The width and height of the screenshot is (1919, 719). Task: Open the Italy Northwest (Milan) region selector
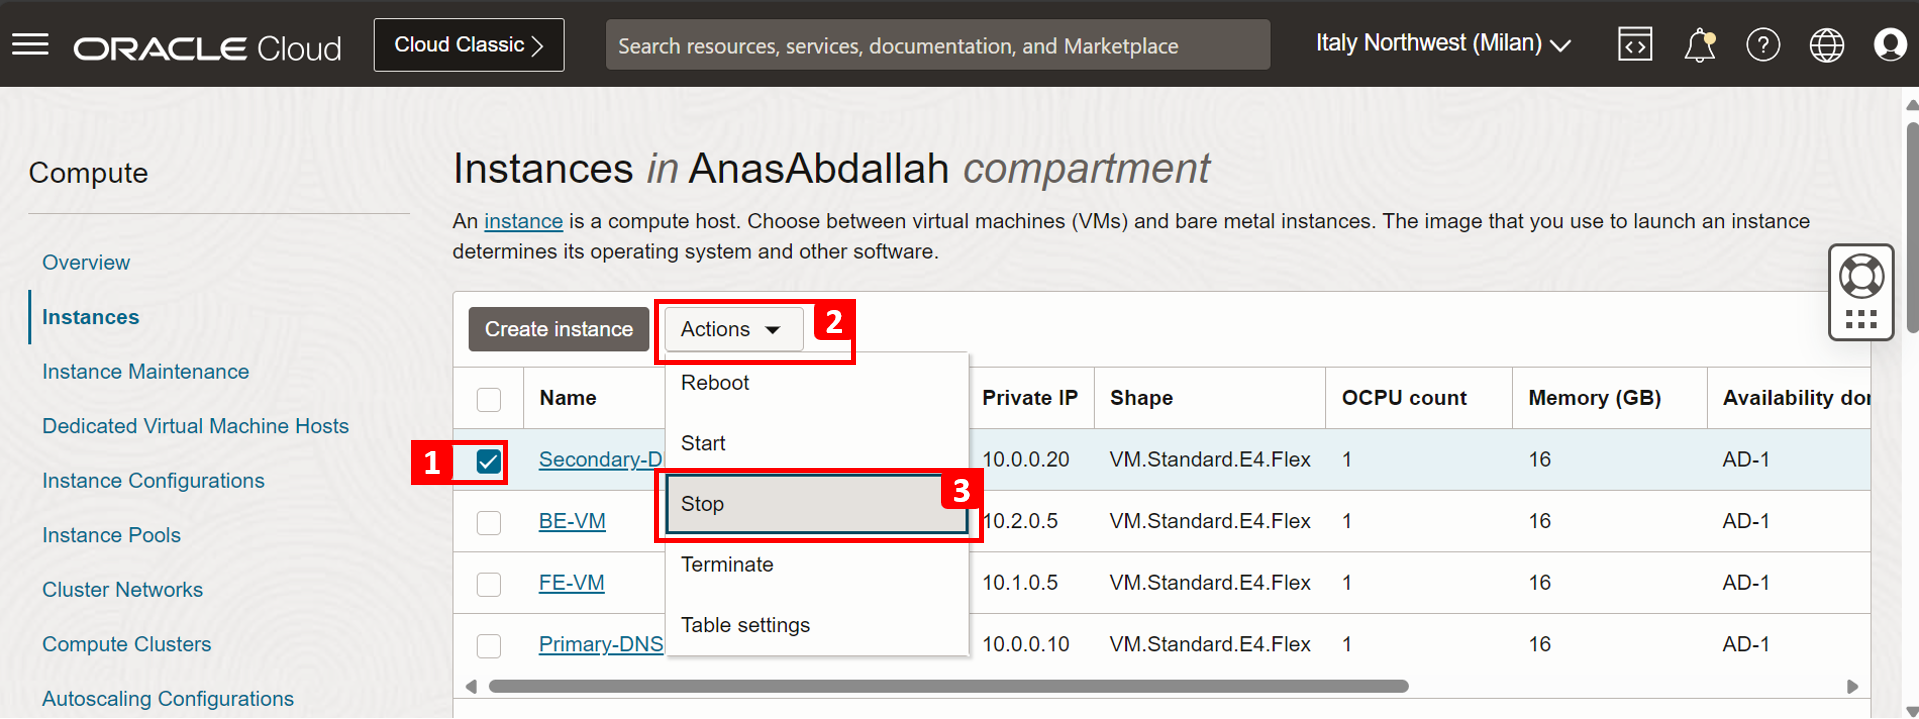[x=1443, y=44]
